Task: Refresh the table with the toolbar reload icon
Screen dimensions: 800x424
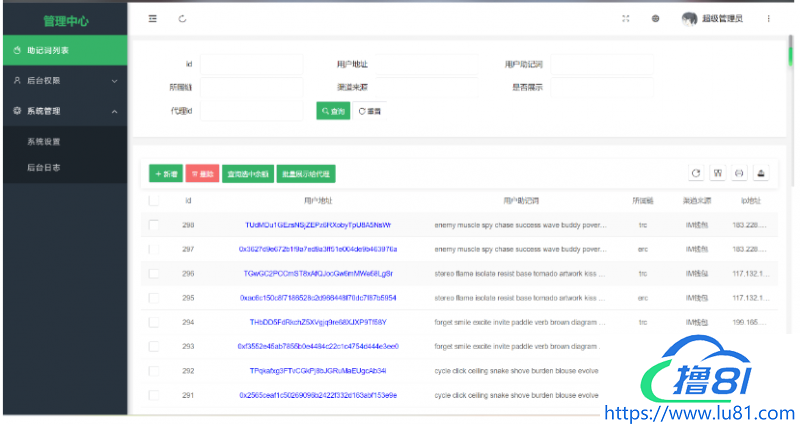Action: coord(696,173)
